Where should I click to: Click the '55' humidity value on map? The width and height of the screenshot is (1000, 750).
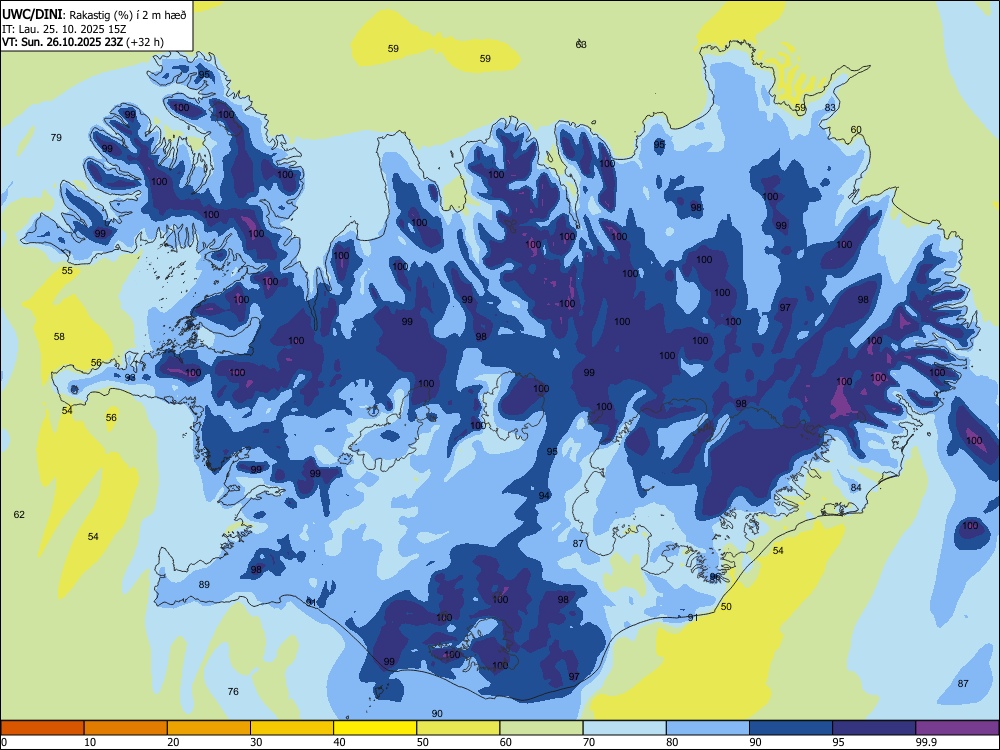67,270
